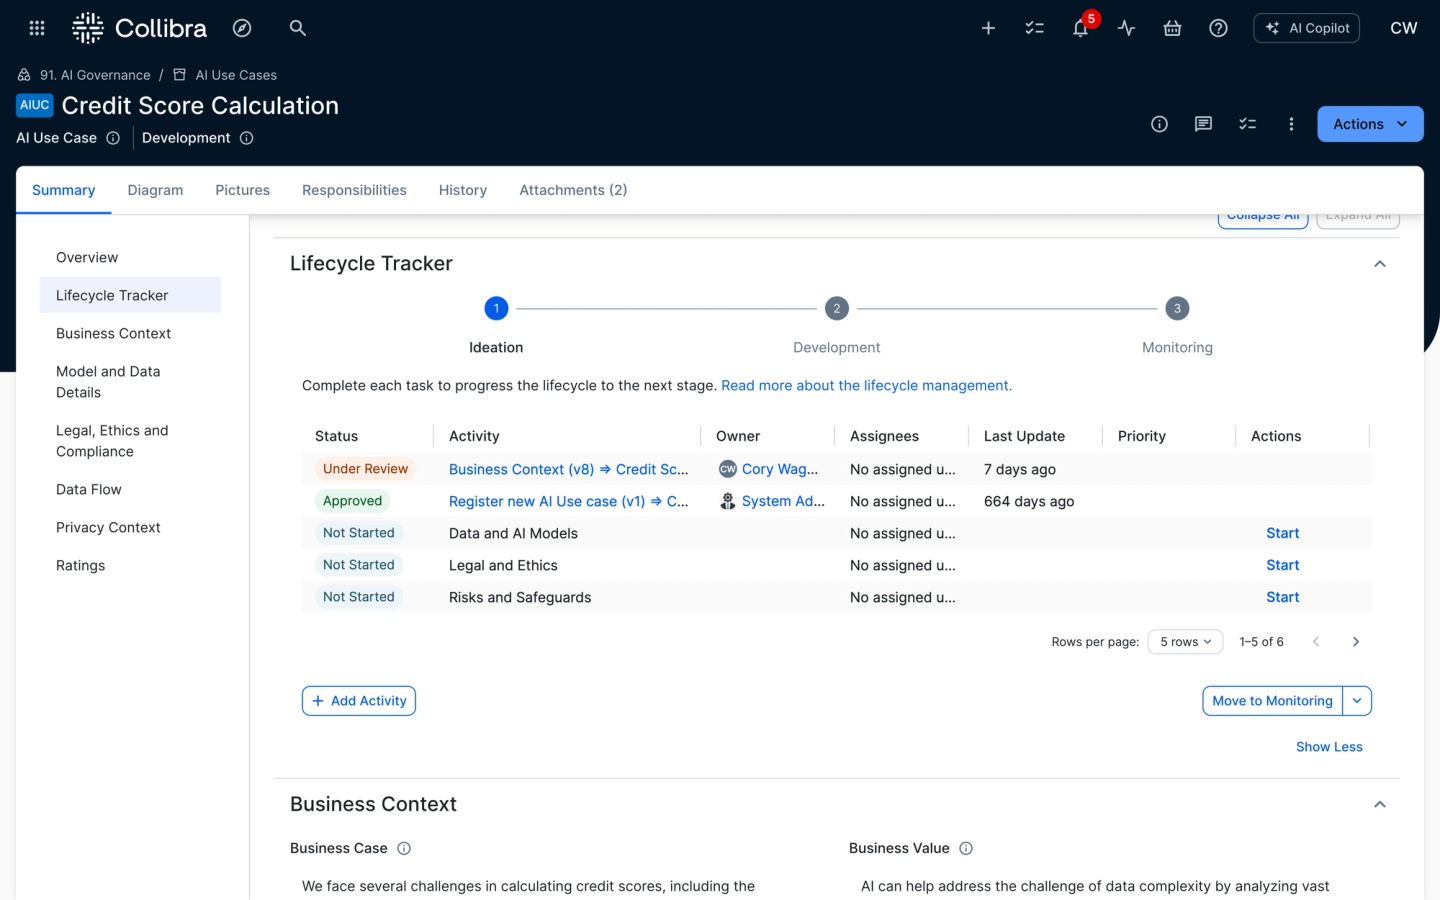
Task: Expand the Actions dropdown button
Action: [x=1369, y=124]
